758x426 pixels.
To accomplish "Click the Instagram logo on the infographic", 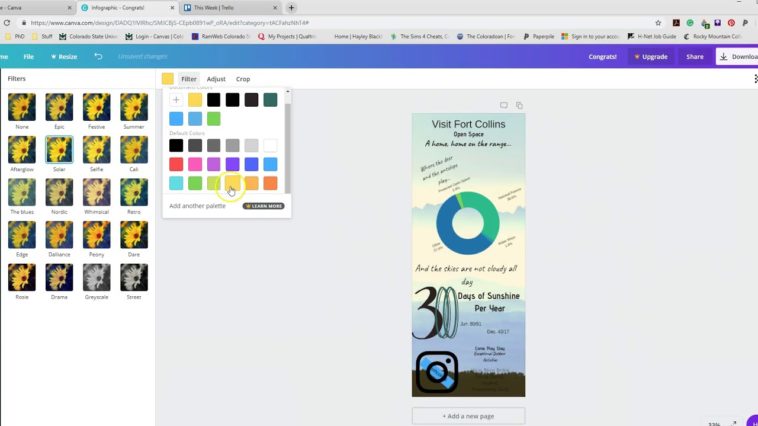I will pos(437,372).
